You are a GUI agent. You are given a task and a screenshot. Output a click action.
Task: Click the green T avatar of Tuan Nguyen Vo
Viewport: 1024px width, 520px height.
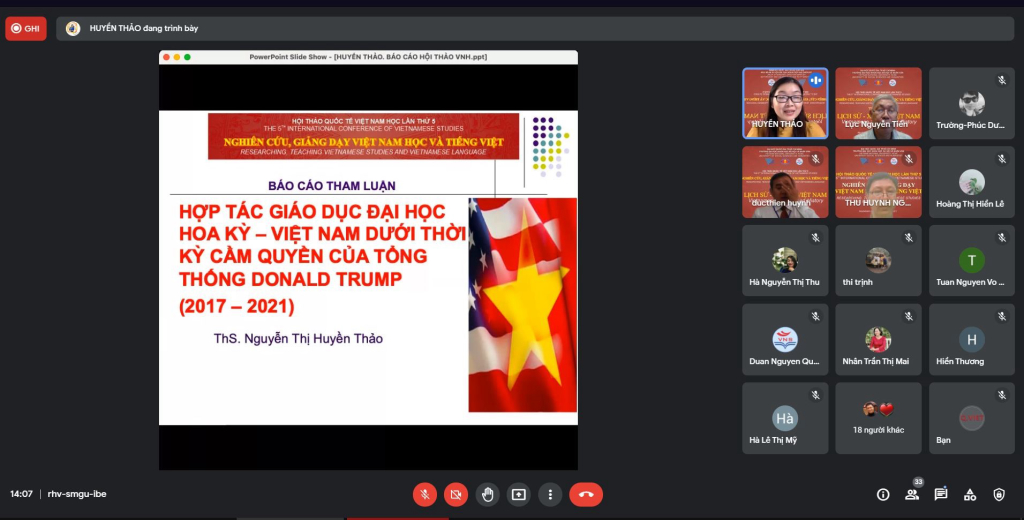click(x=972, y=260)
